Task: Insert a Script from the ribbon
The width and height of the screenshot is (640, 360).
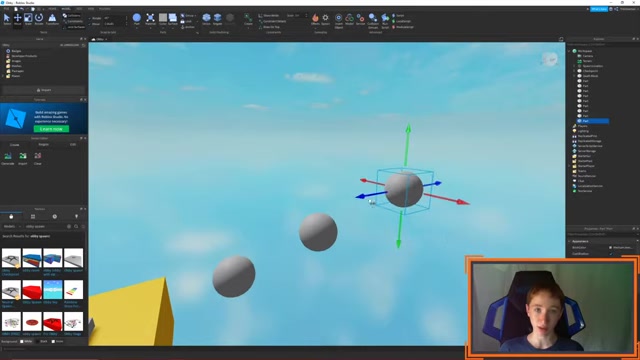Action: pos(398,16)
